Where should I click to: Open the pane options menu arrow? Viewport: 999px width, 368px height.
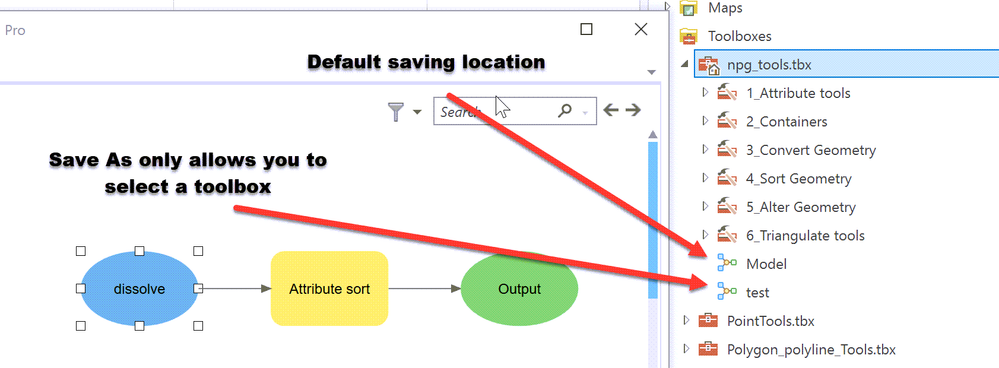pos(651,72)
